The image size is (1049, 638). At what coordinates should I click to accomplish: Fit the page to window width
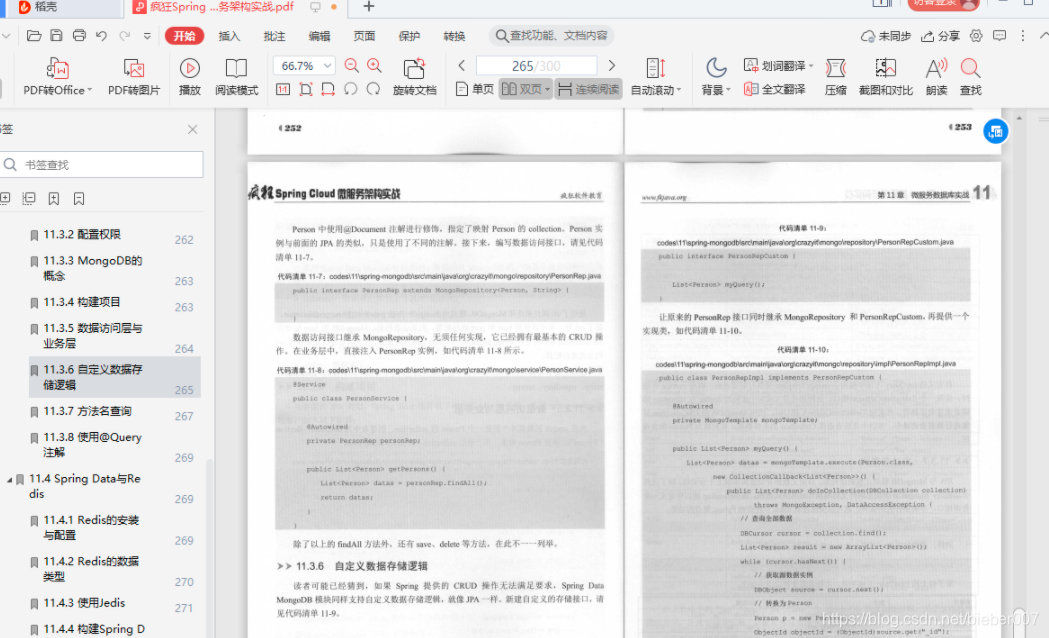point(328,89)
